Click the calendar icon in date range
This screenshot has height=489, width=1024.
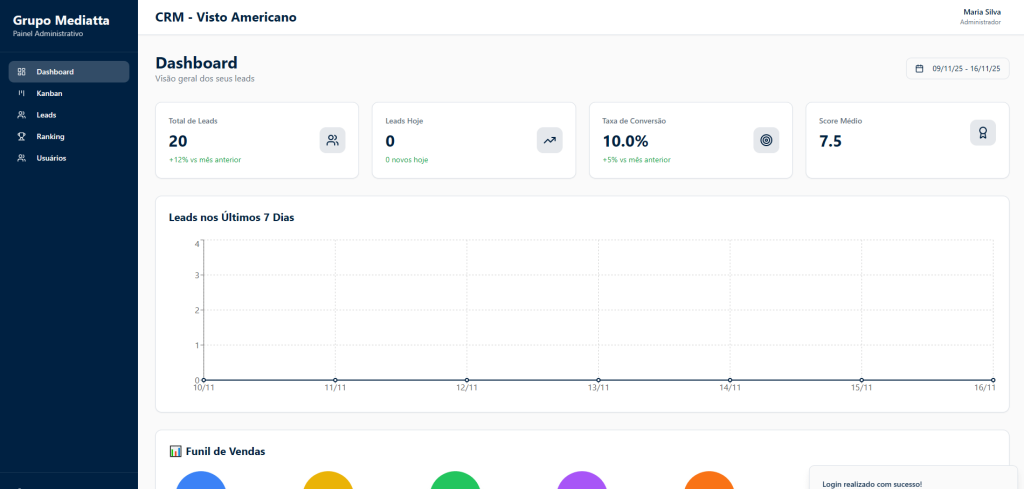(920, 69)
